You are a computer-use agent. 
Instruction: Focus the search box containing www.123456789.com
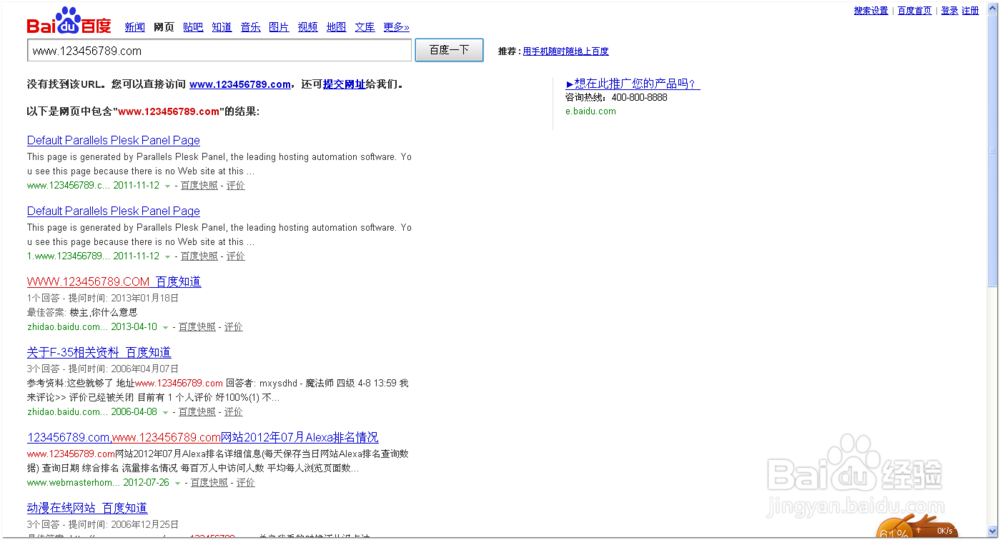coord(219,50)
